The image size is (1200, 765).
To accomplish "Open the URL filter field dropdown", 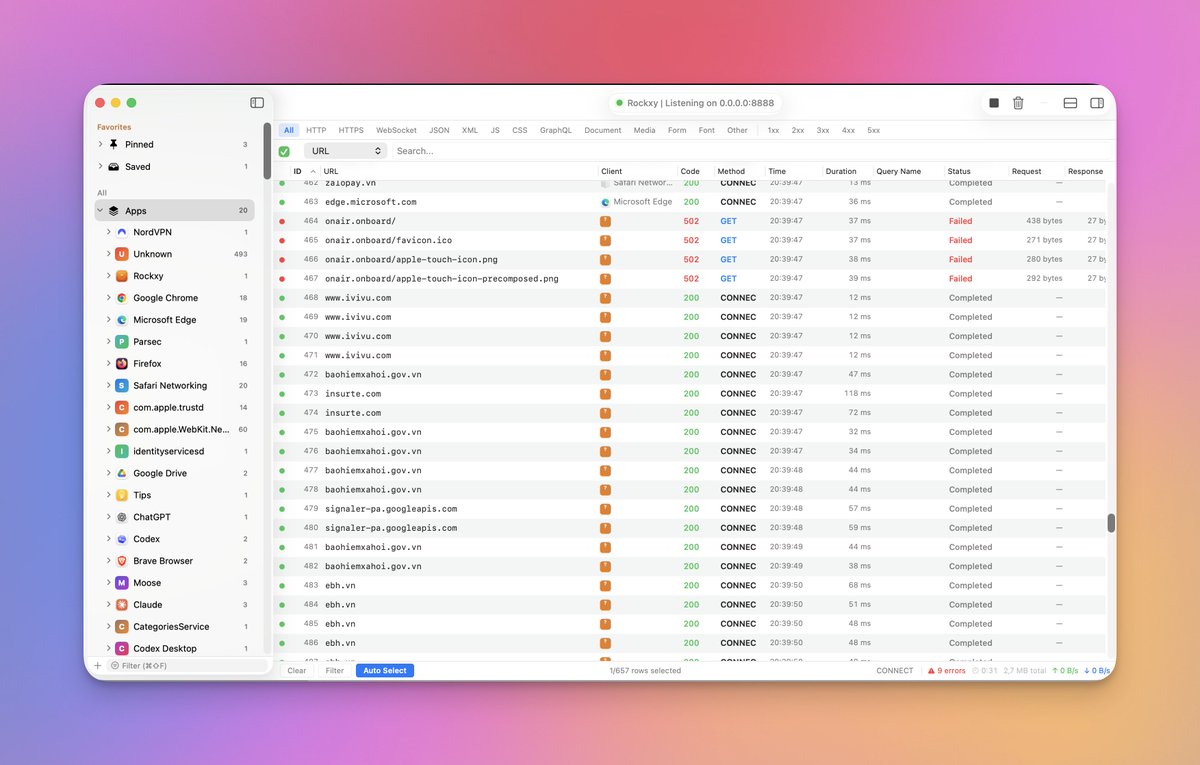I will (345, 151).
